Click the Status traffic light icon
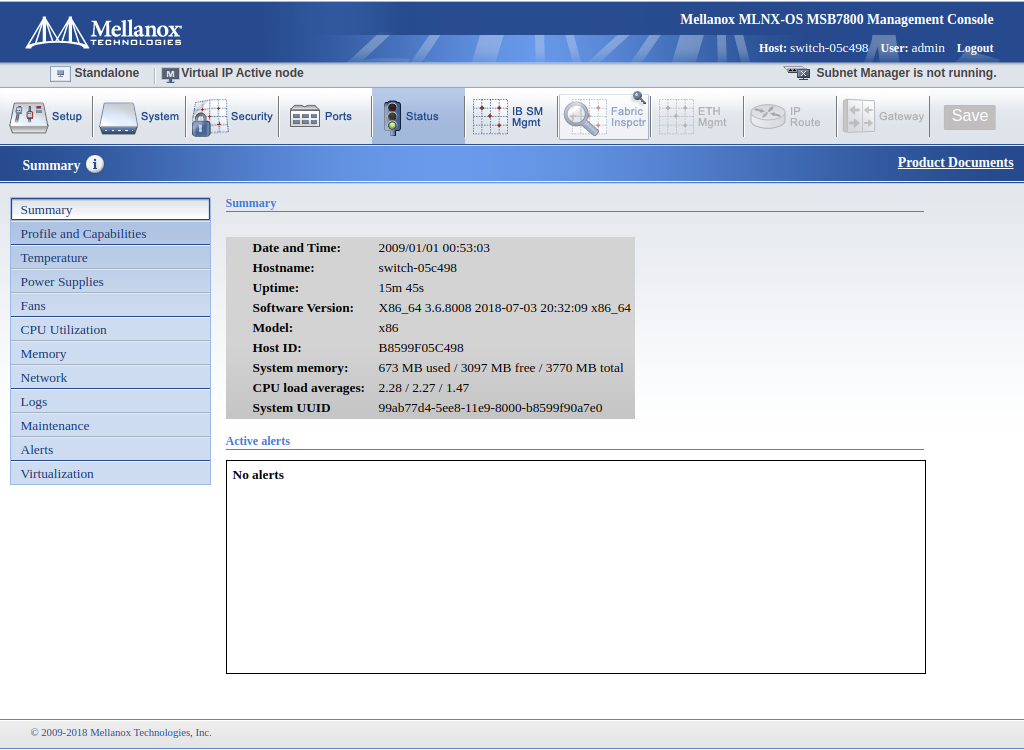This screenshot has width=1024, height=750. tap(392, 118)
